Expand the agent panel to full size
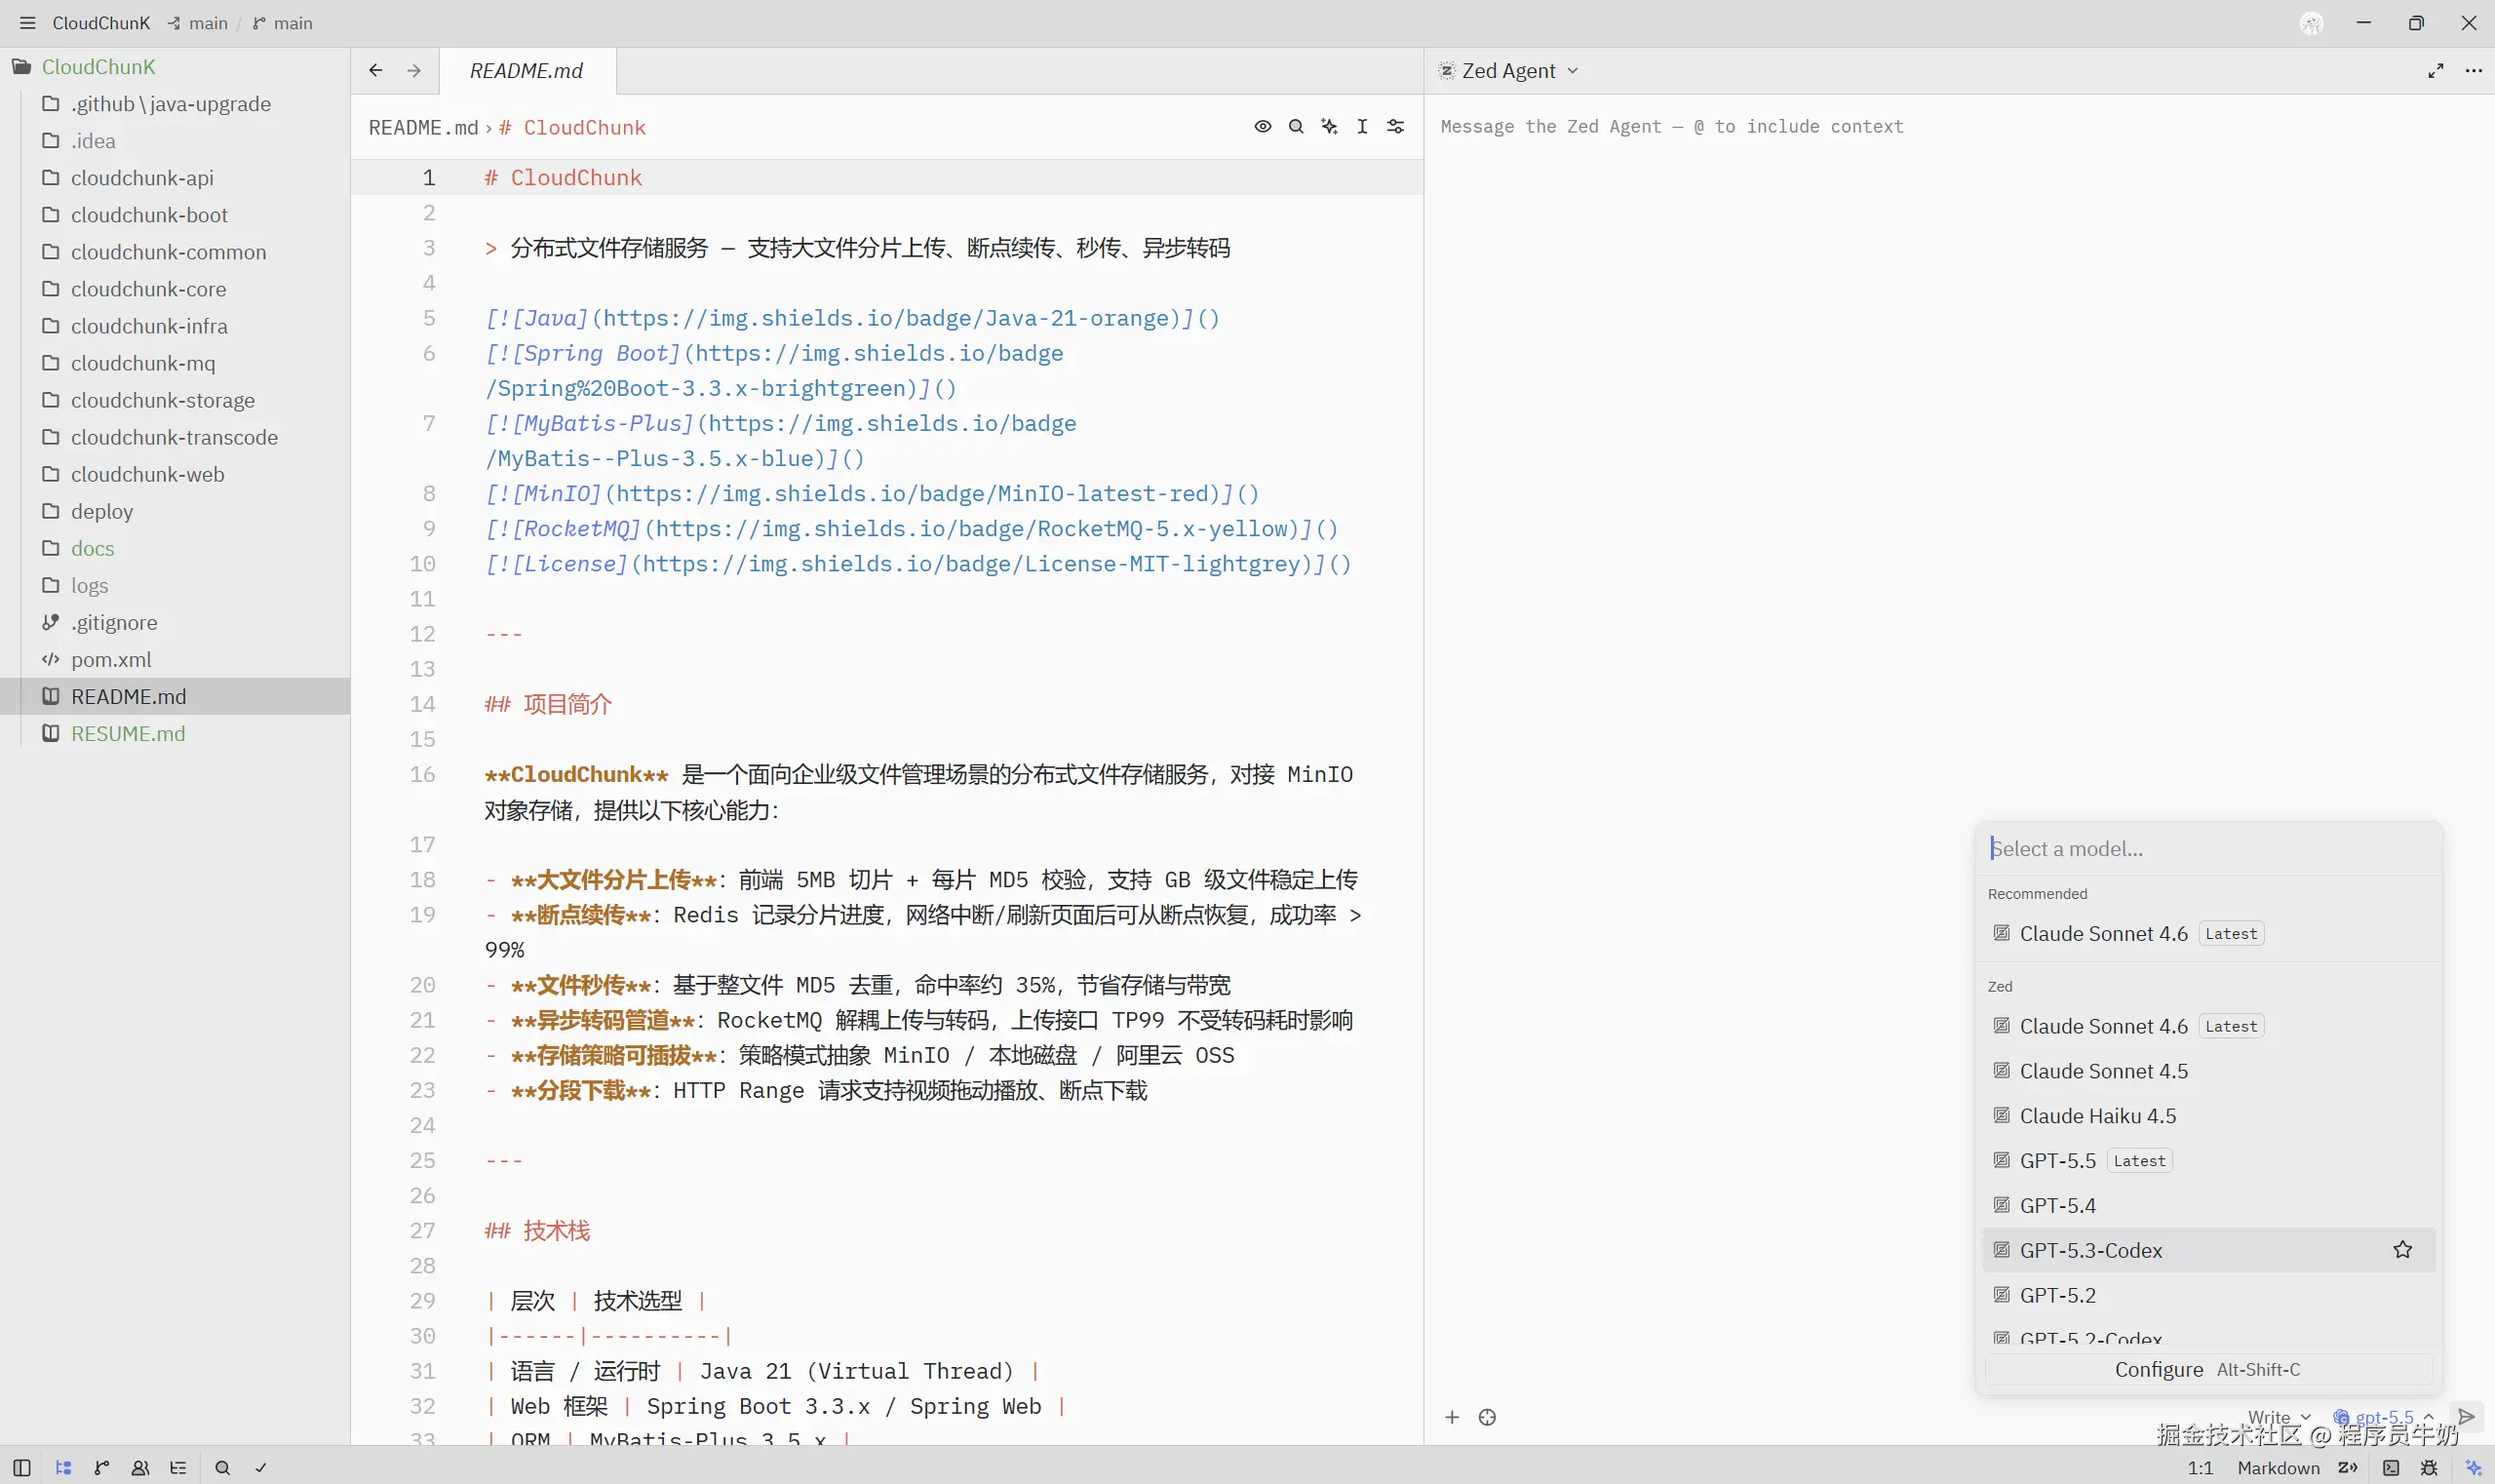 pos(2436,71)
